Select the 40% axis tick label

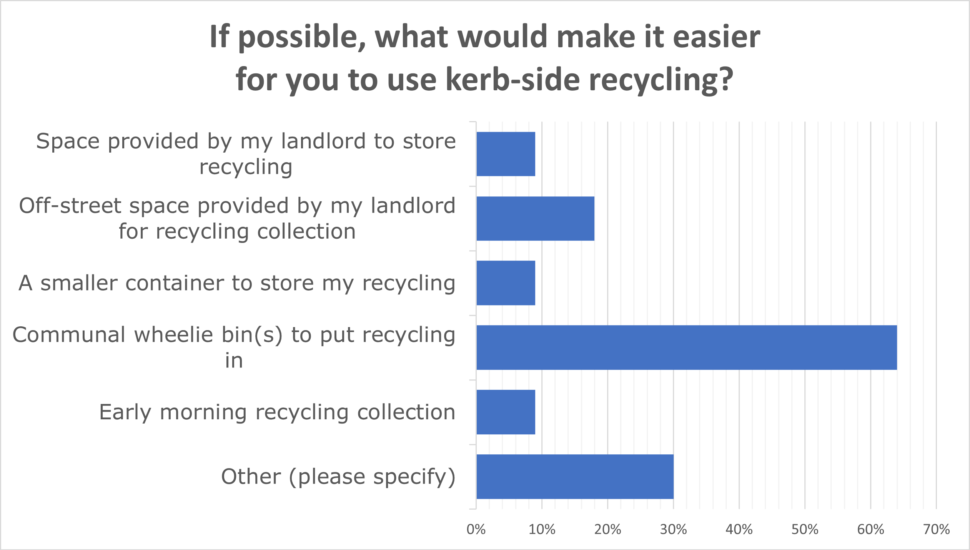739,530
